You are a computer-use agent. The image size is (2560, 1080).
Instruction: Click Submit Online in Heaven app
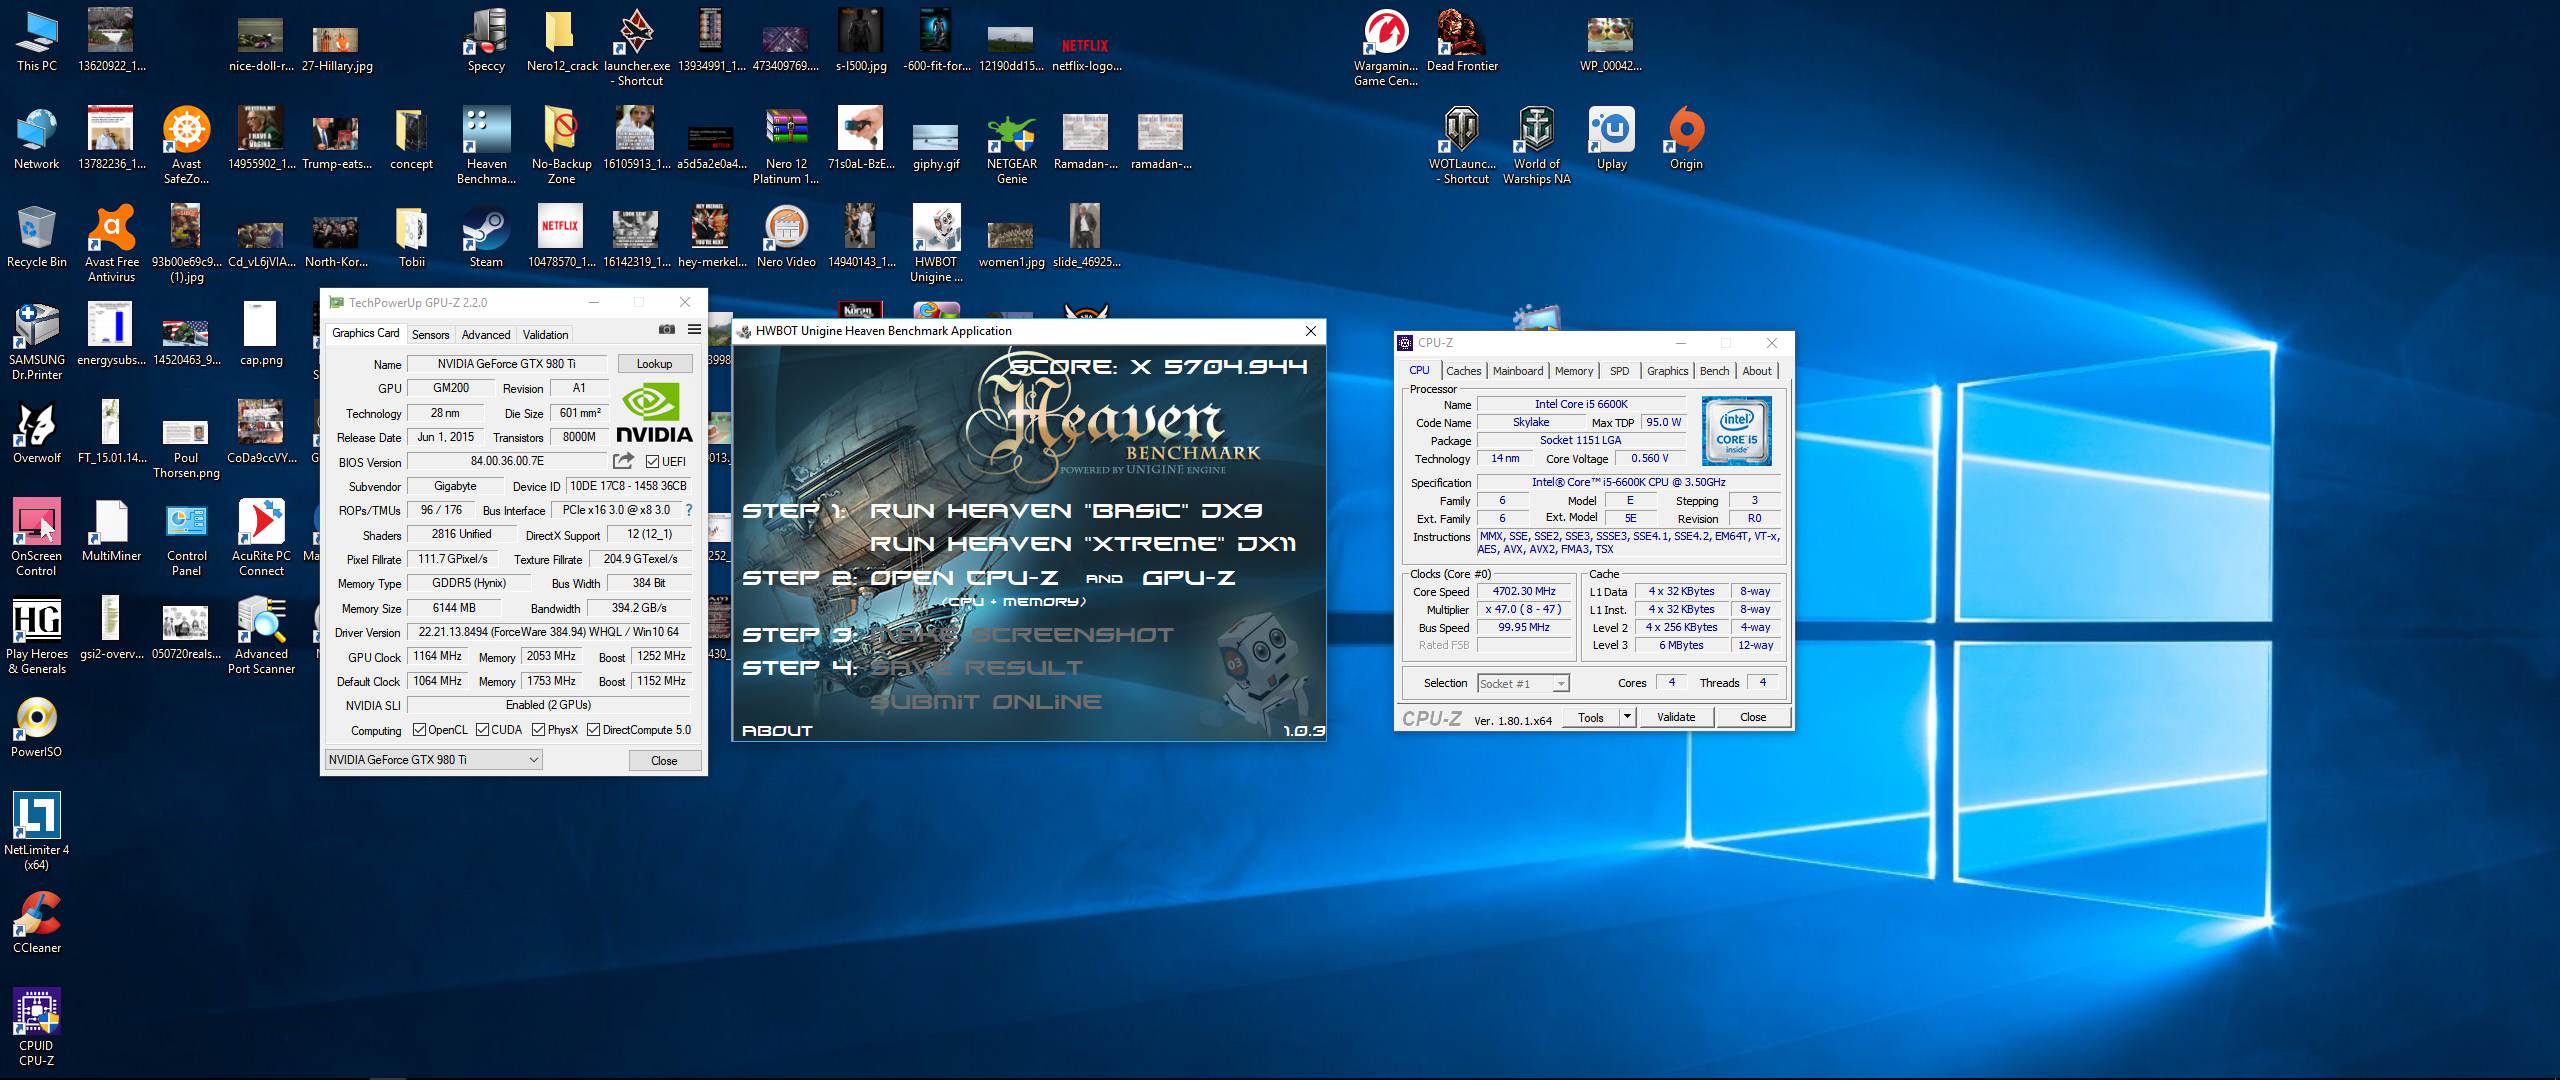986,702
